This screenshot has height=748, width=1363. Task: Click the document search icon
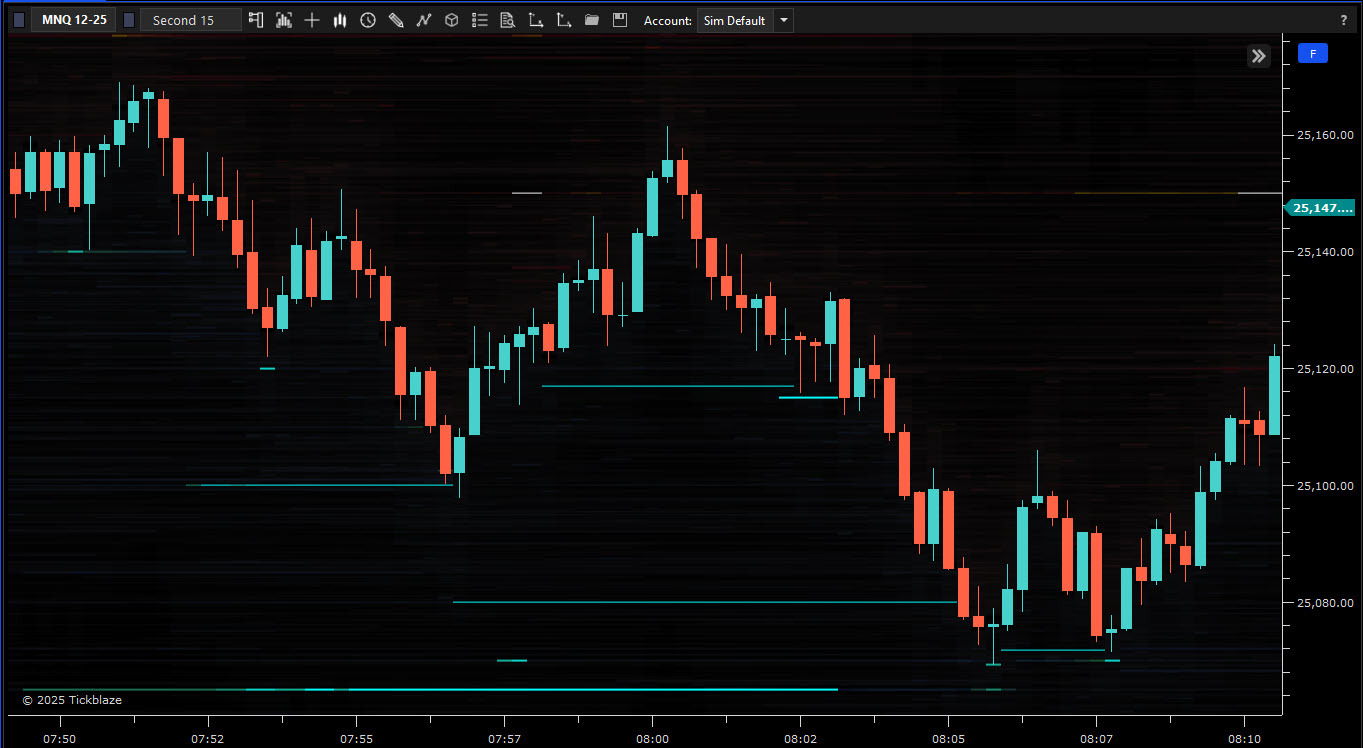pyautogui.click(x=508, y=20)
